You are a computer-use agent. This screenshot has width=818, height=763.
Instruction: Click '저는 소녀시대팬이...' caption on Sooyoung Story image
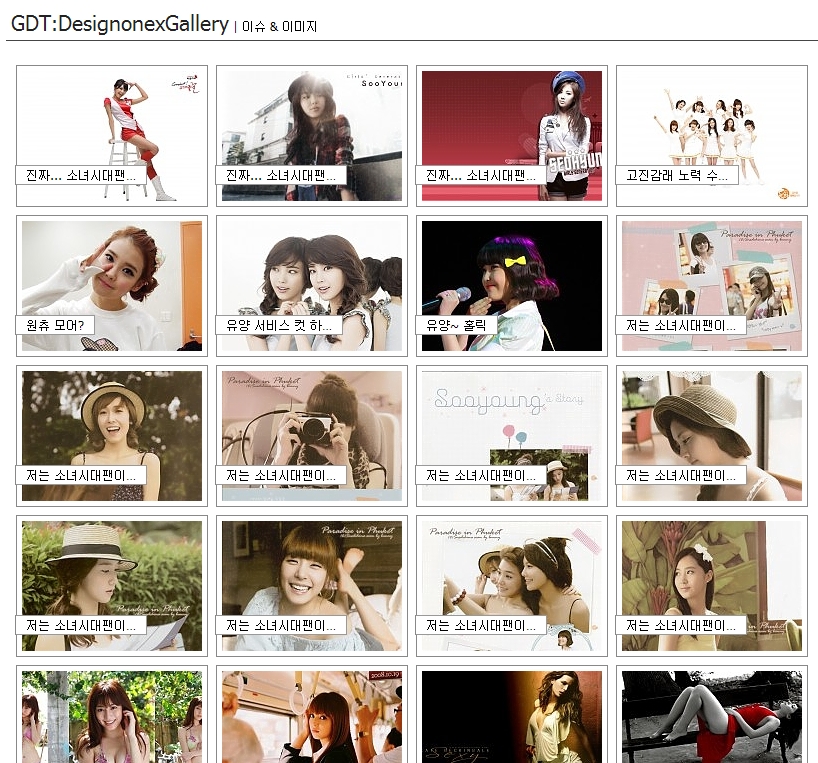click(480, 476)
